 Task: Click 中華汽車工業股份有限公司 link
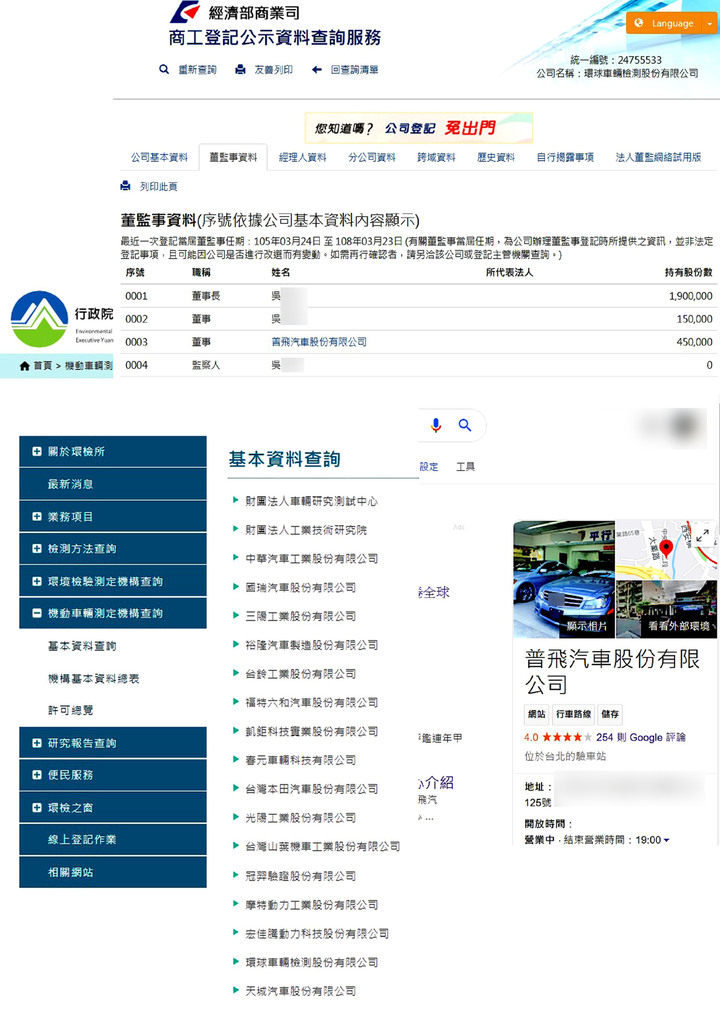(312, 558)
